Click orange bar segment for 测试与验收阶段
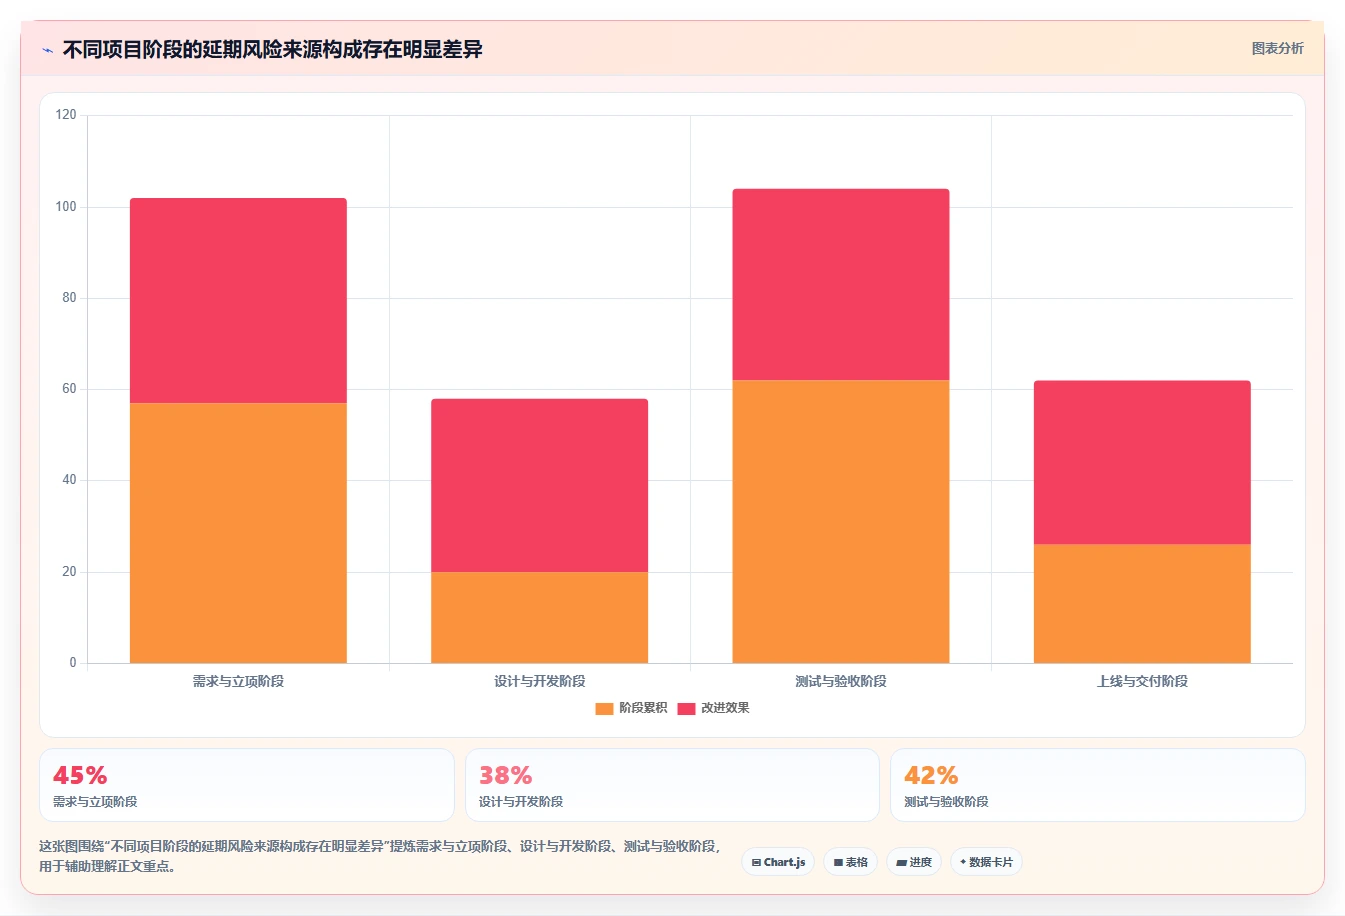The image size is (1345, 916). (x=841, y=521)
